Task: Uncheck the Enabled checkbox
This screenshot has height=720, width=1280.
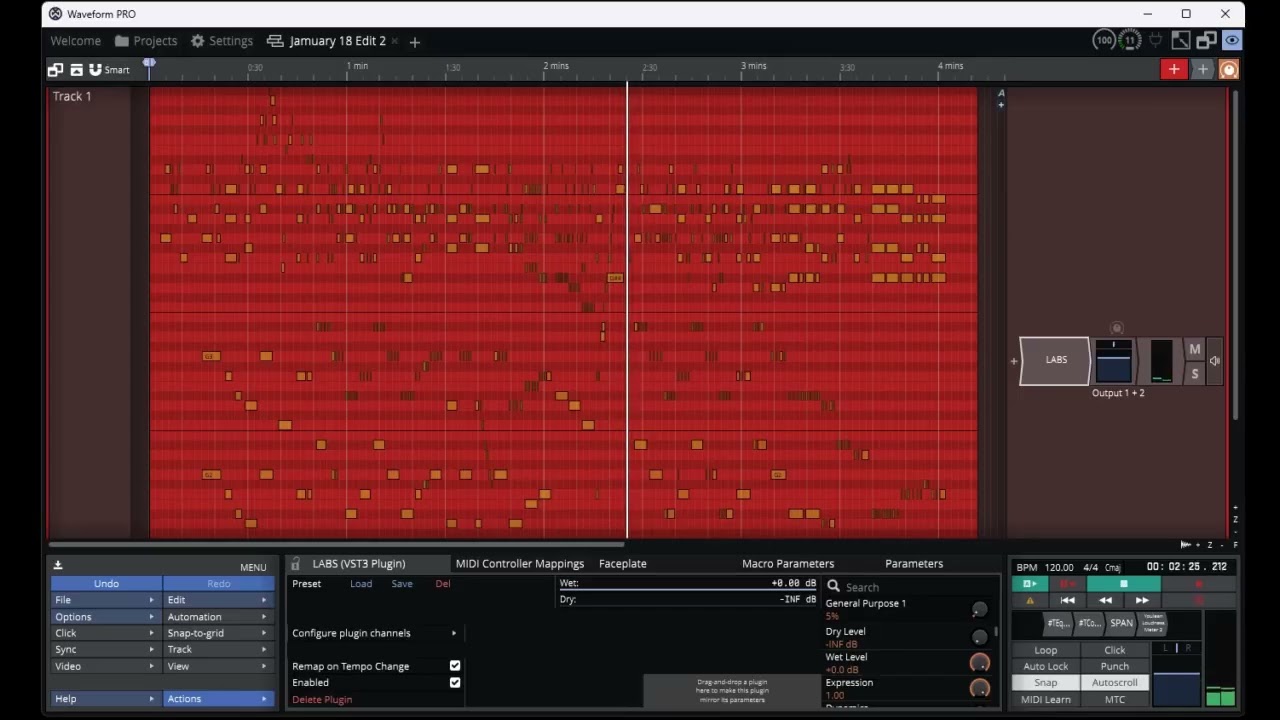Action: pyautogui.click(x=455, y=683)
